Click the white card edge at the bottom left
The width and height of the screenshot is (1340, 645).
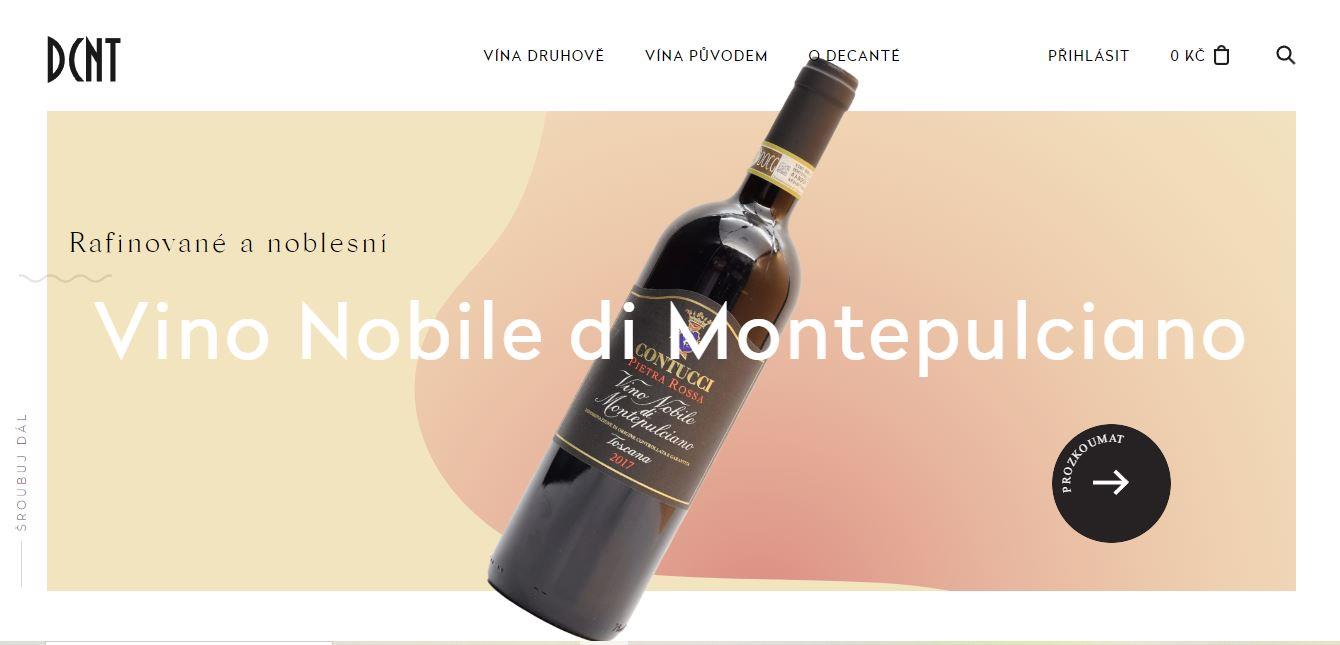coord(189,643)
